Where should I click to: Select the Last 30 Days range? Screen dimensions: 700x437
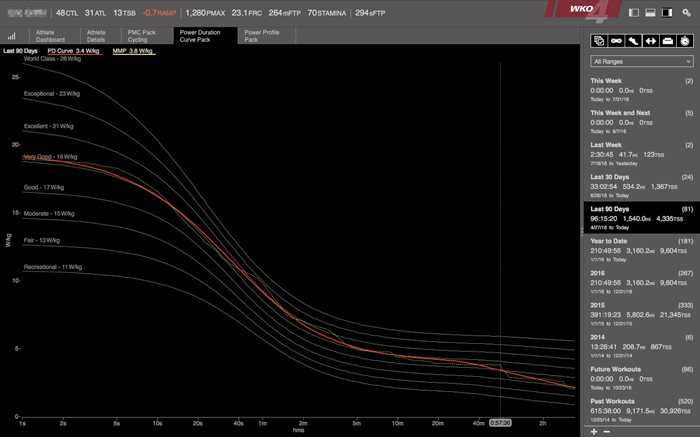pyautogui.click(x=642, y=186)
